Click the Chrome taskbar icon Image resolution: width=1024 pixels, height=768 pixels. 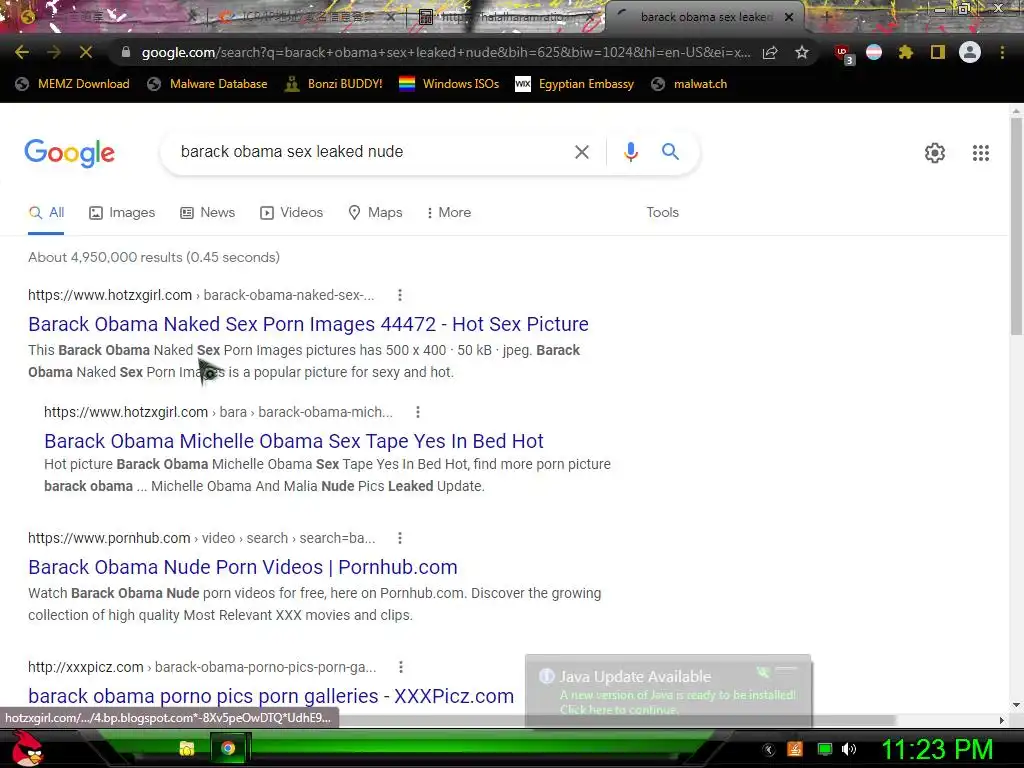click(x=227, y=748)
